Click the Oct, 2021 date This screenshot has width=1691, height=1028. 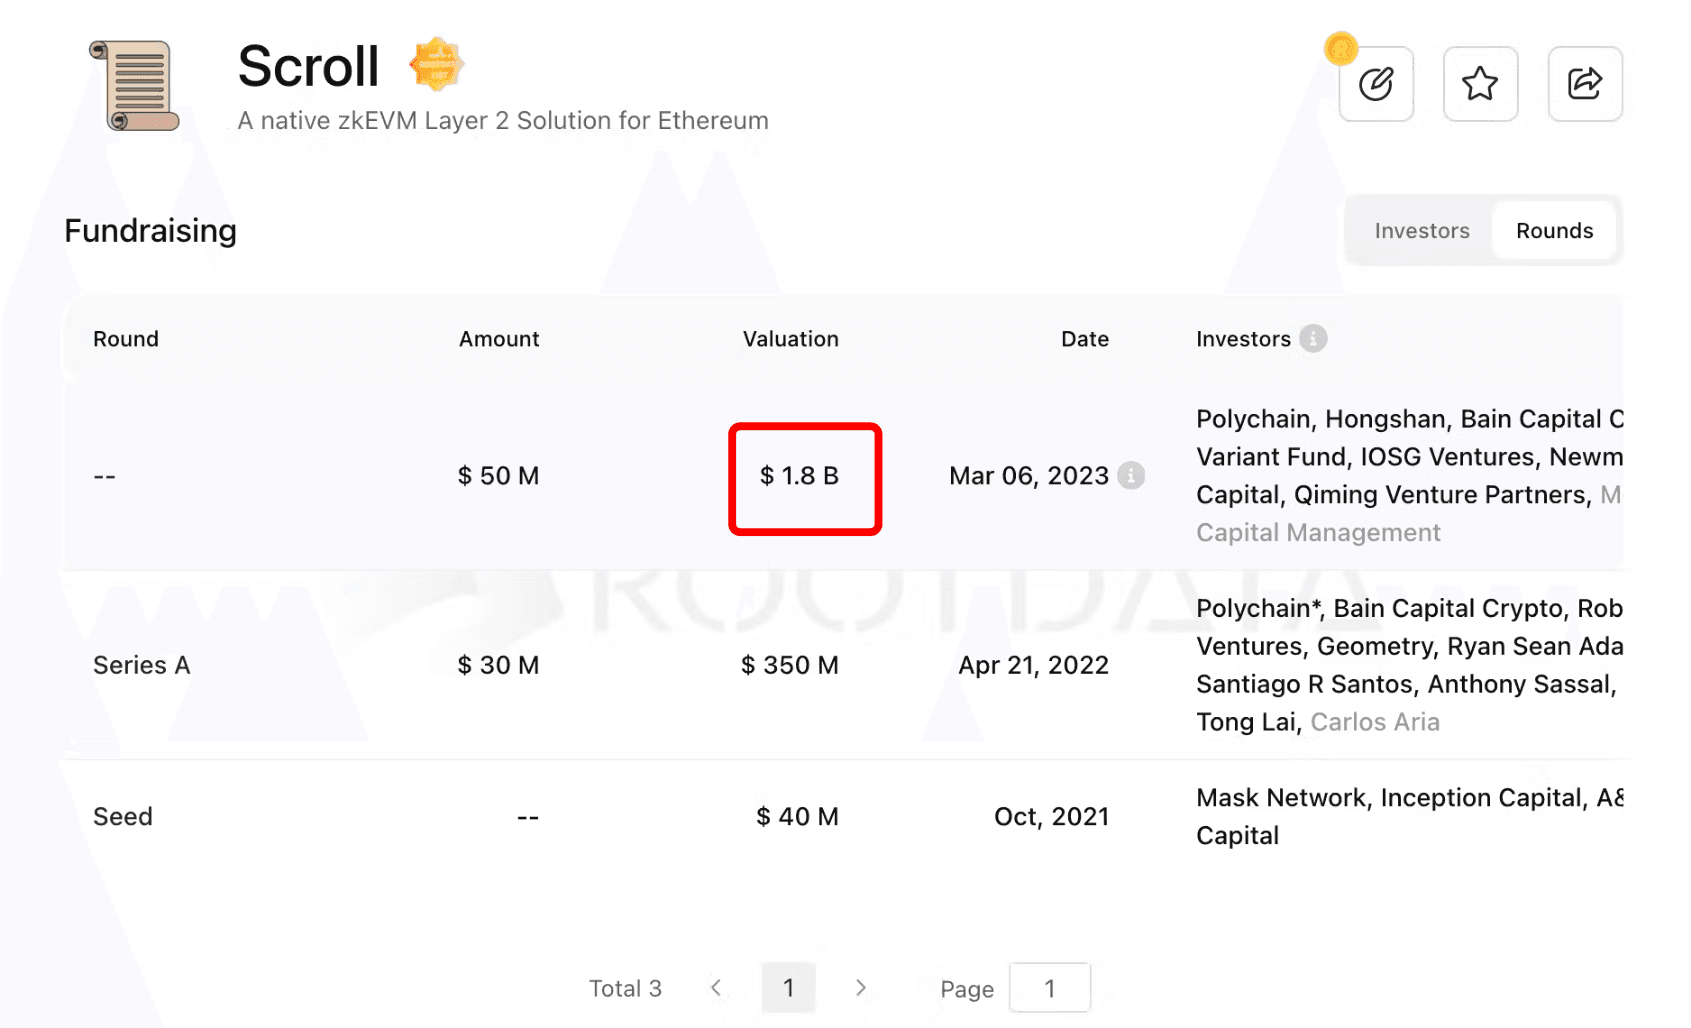[x=1051, y=817]
